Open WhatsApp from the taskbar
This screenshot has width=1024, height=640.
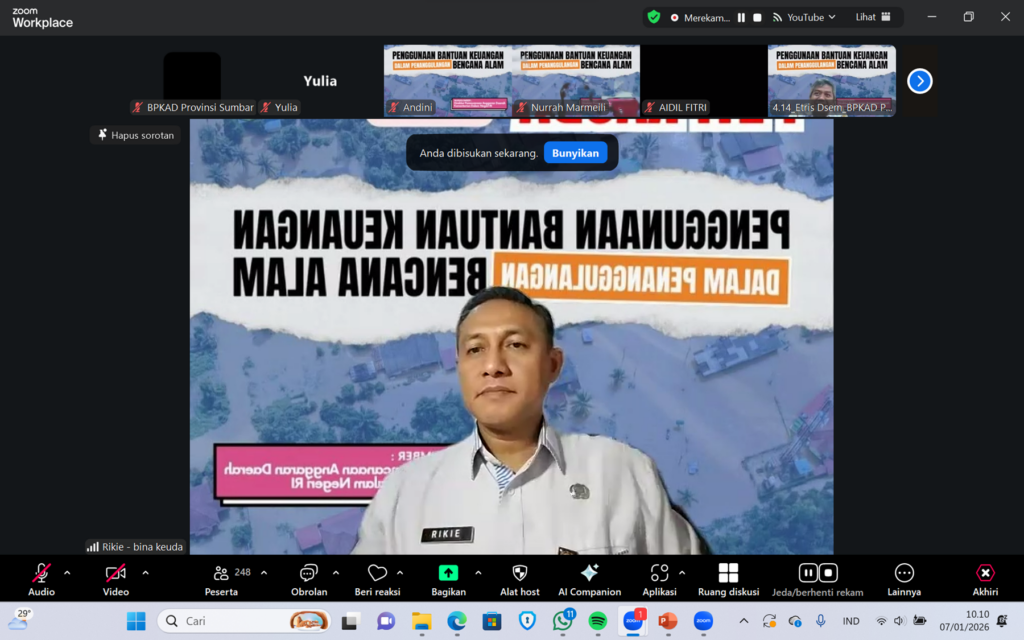562,621
